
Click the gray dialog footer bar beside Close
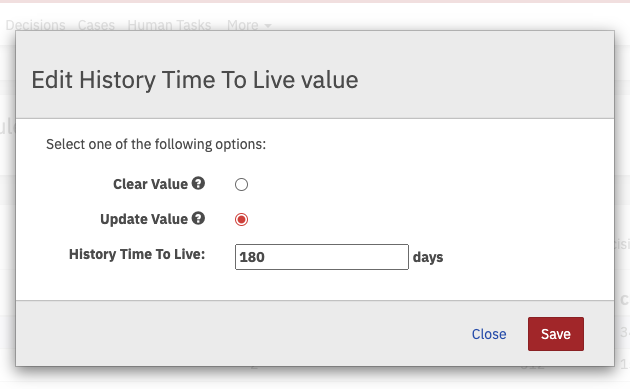pos(241,334)
